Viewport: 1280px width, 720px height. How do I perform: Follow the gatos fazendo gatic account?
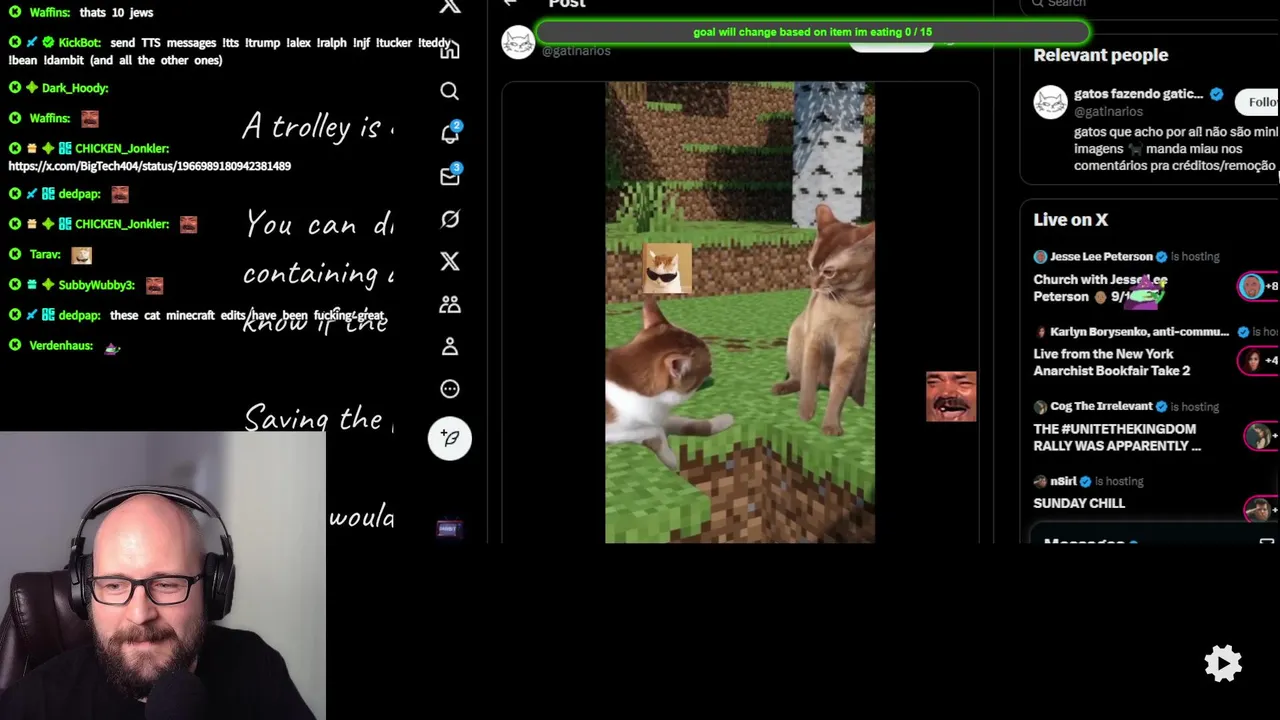coord(1258,102)
